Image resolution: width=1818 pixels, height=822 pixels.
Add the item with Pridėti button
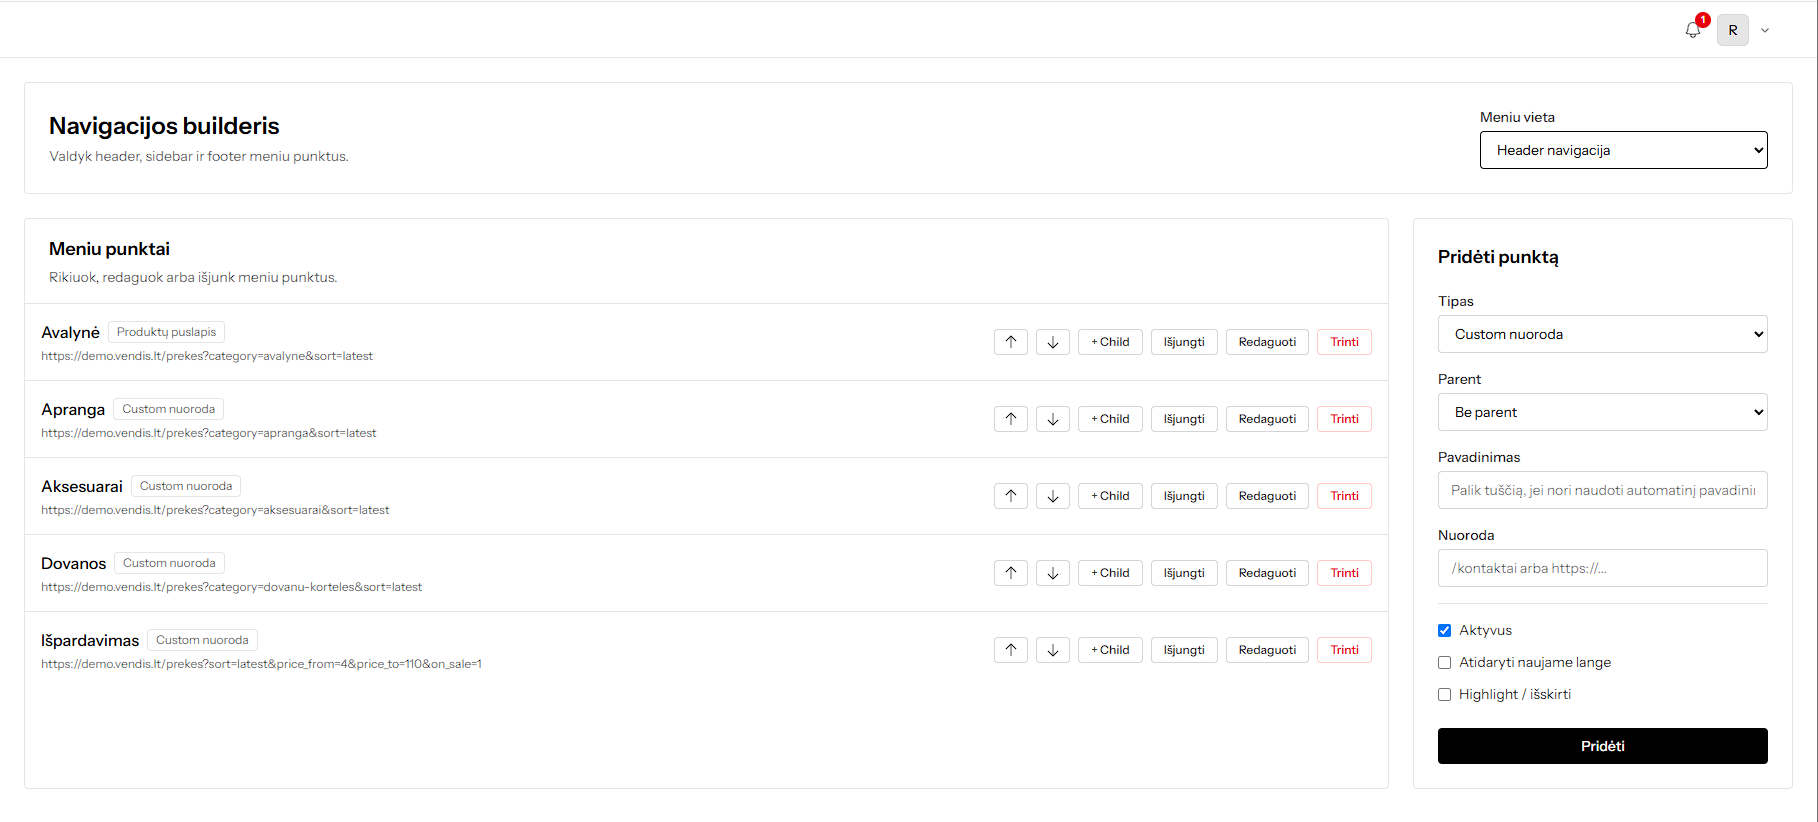(1602, 746)
